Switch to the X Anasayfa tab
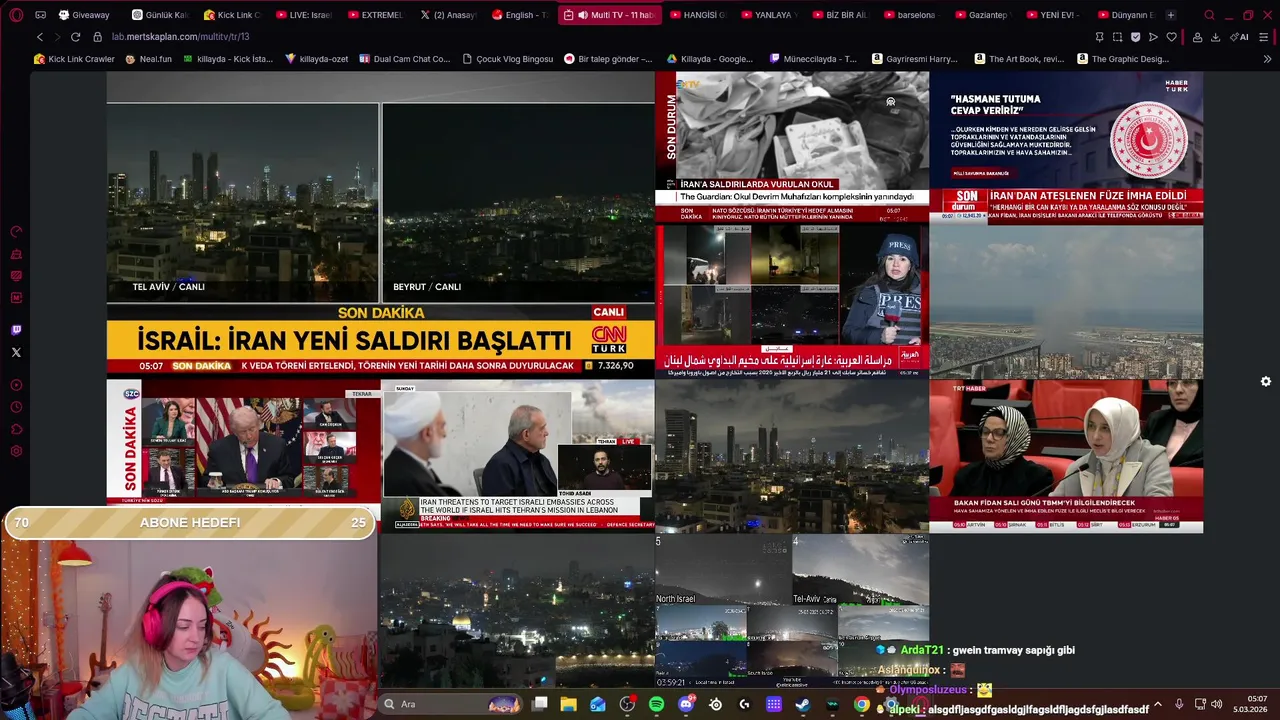This screenshot has width=1280, height=720. (x=447, y=15)
